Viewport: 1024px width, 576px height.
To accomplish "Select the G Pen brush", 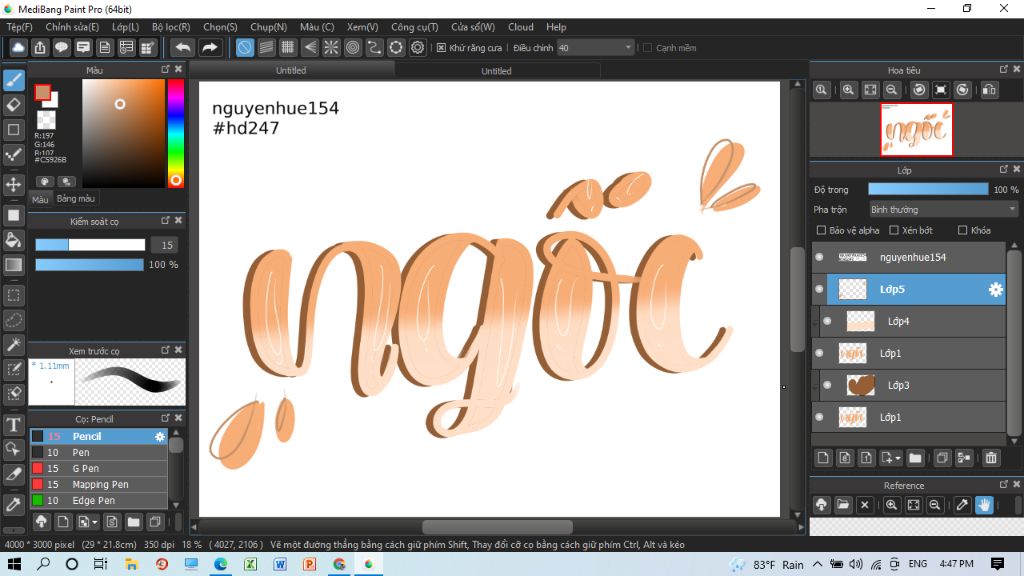I will (x=99, y=468).
